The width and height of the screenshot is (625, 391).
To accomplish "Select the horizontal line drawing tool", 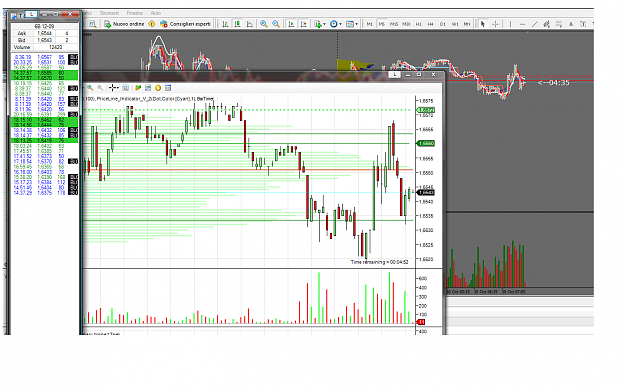I will 522,24.
